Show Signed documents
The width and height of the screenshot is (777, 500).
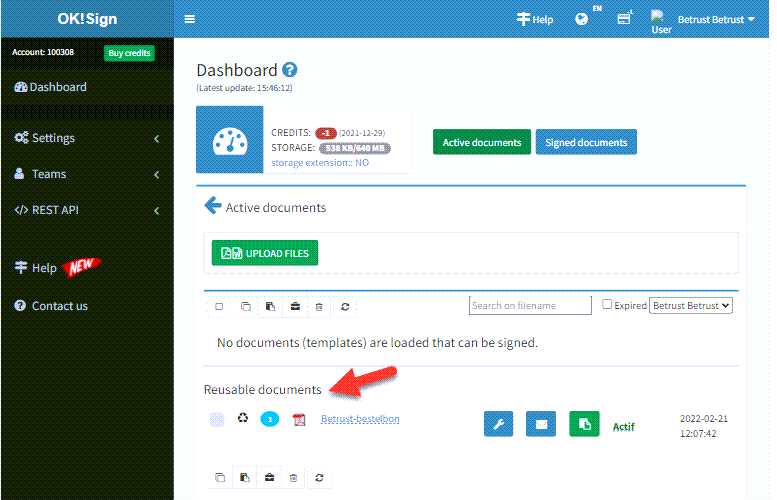tap(586, 142)
